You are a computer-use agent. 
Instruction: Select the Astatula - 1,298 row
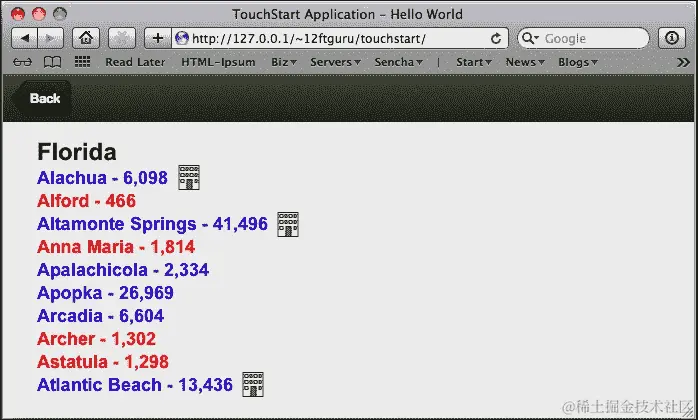point(103,362)
